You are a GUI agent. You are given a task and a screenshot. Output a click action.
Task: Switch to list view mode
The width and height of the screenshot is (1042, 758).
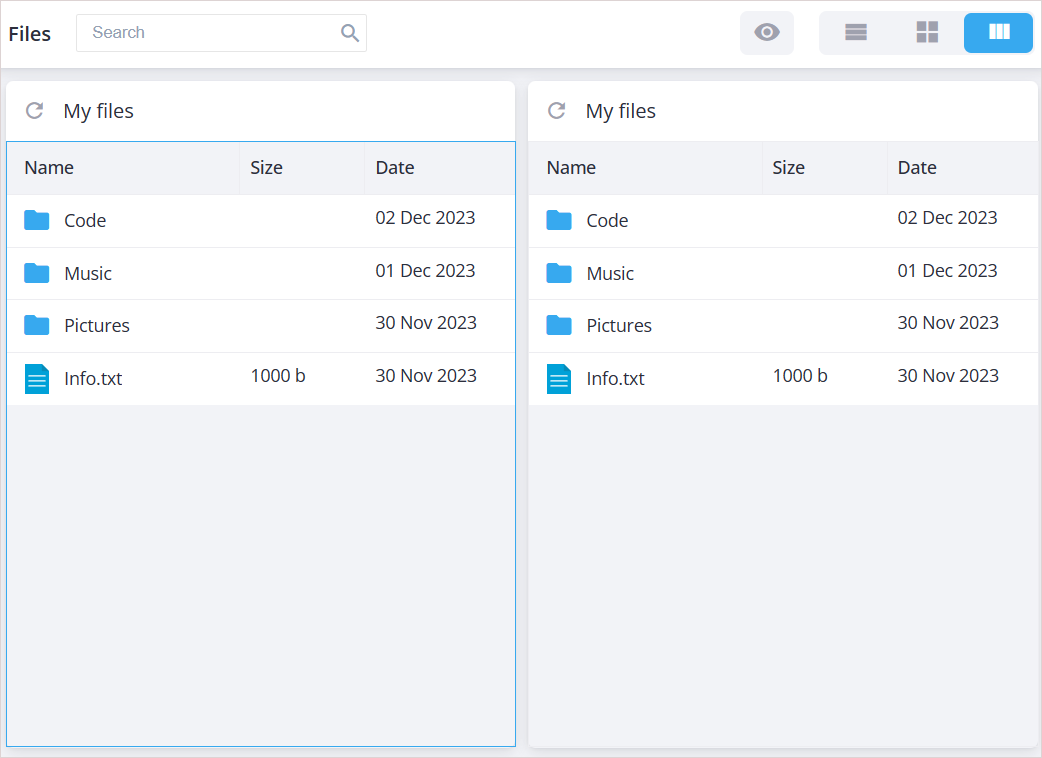[855, 33]
